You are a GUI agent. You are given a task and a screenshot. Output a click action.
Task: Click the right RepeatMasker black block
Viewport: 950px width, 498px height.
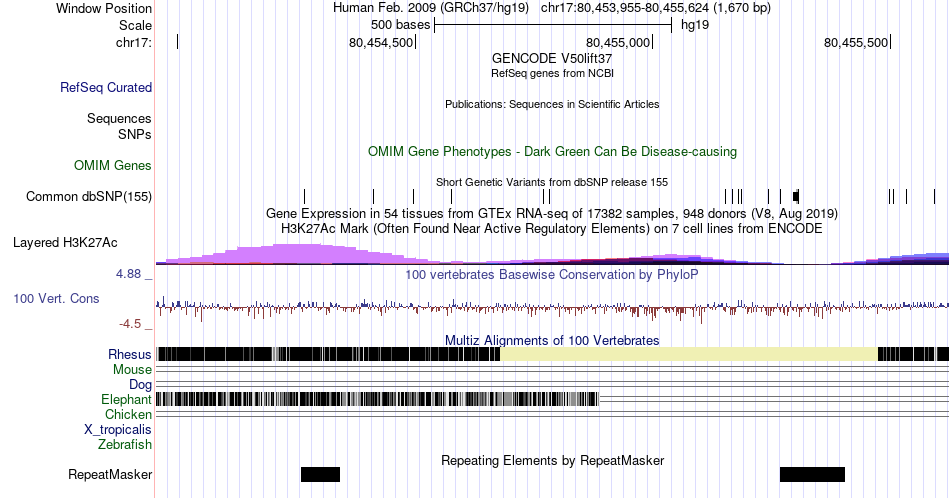tap(812, 474)
